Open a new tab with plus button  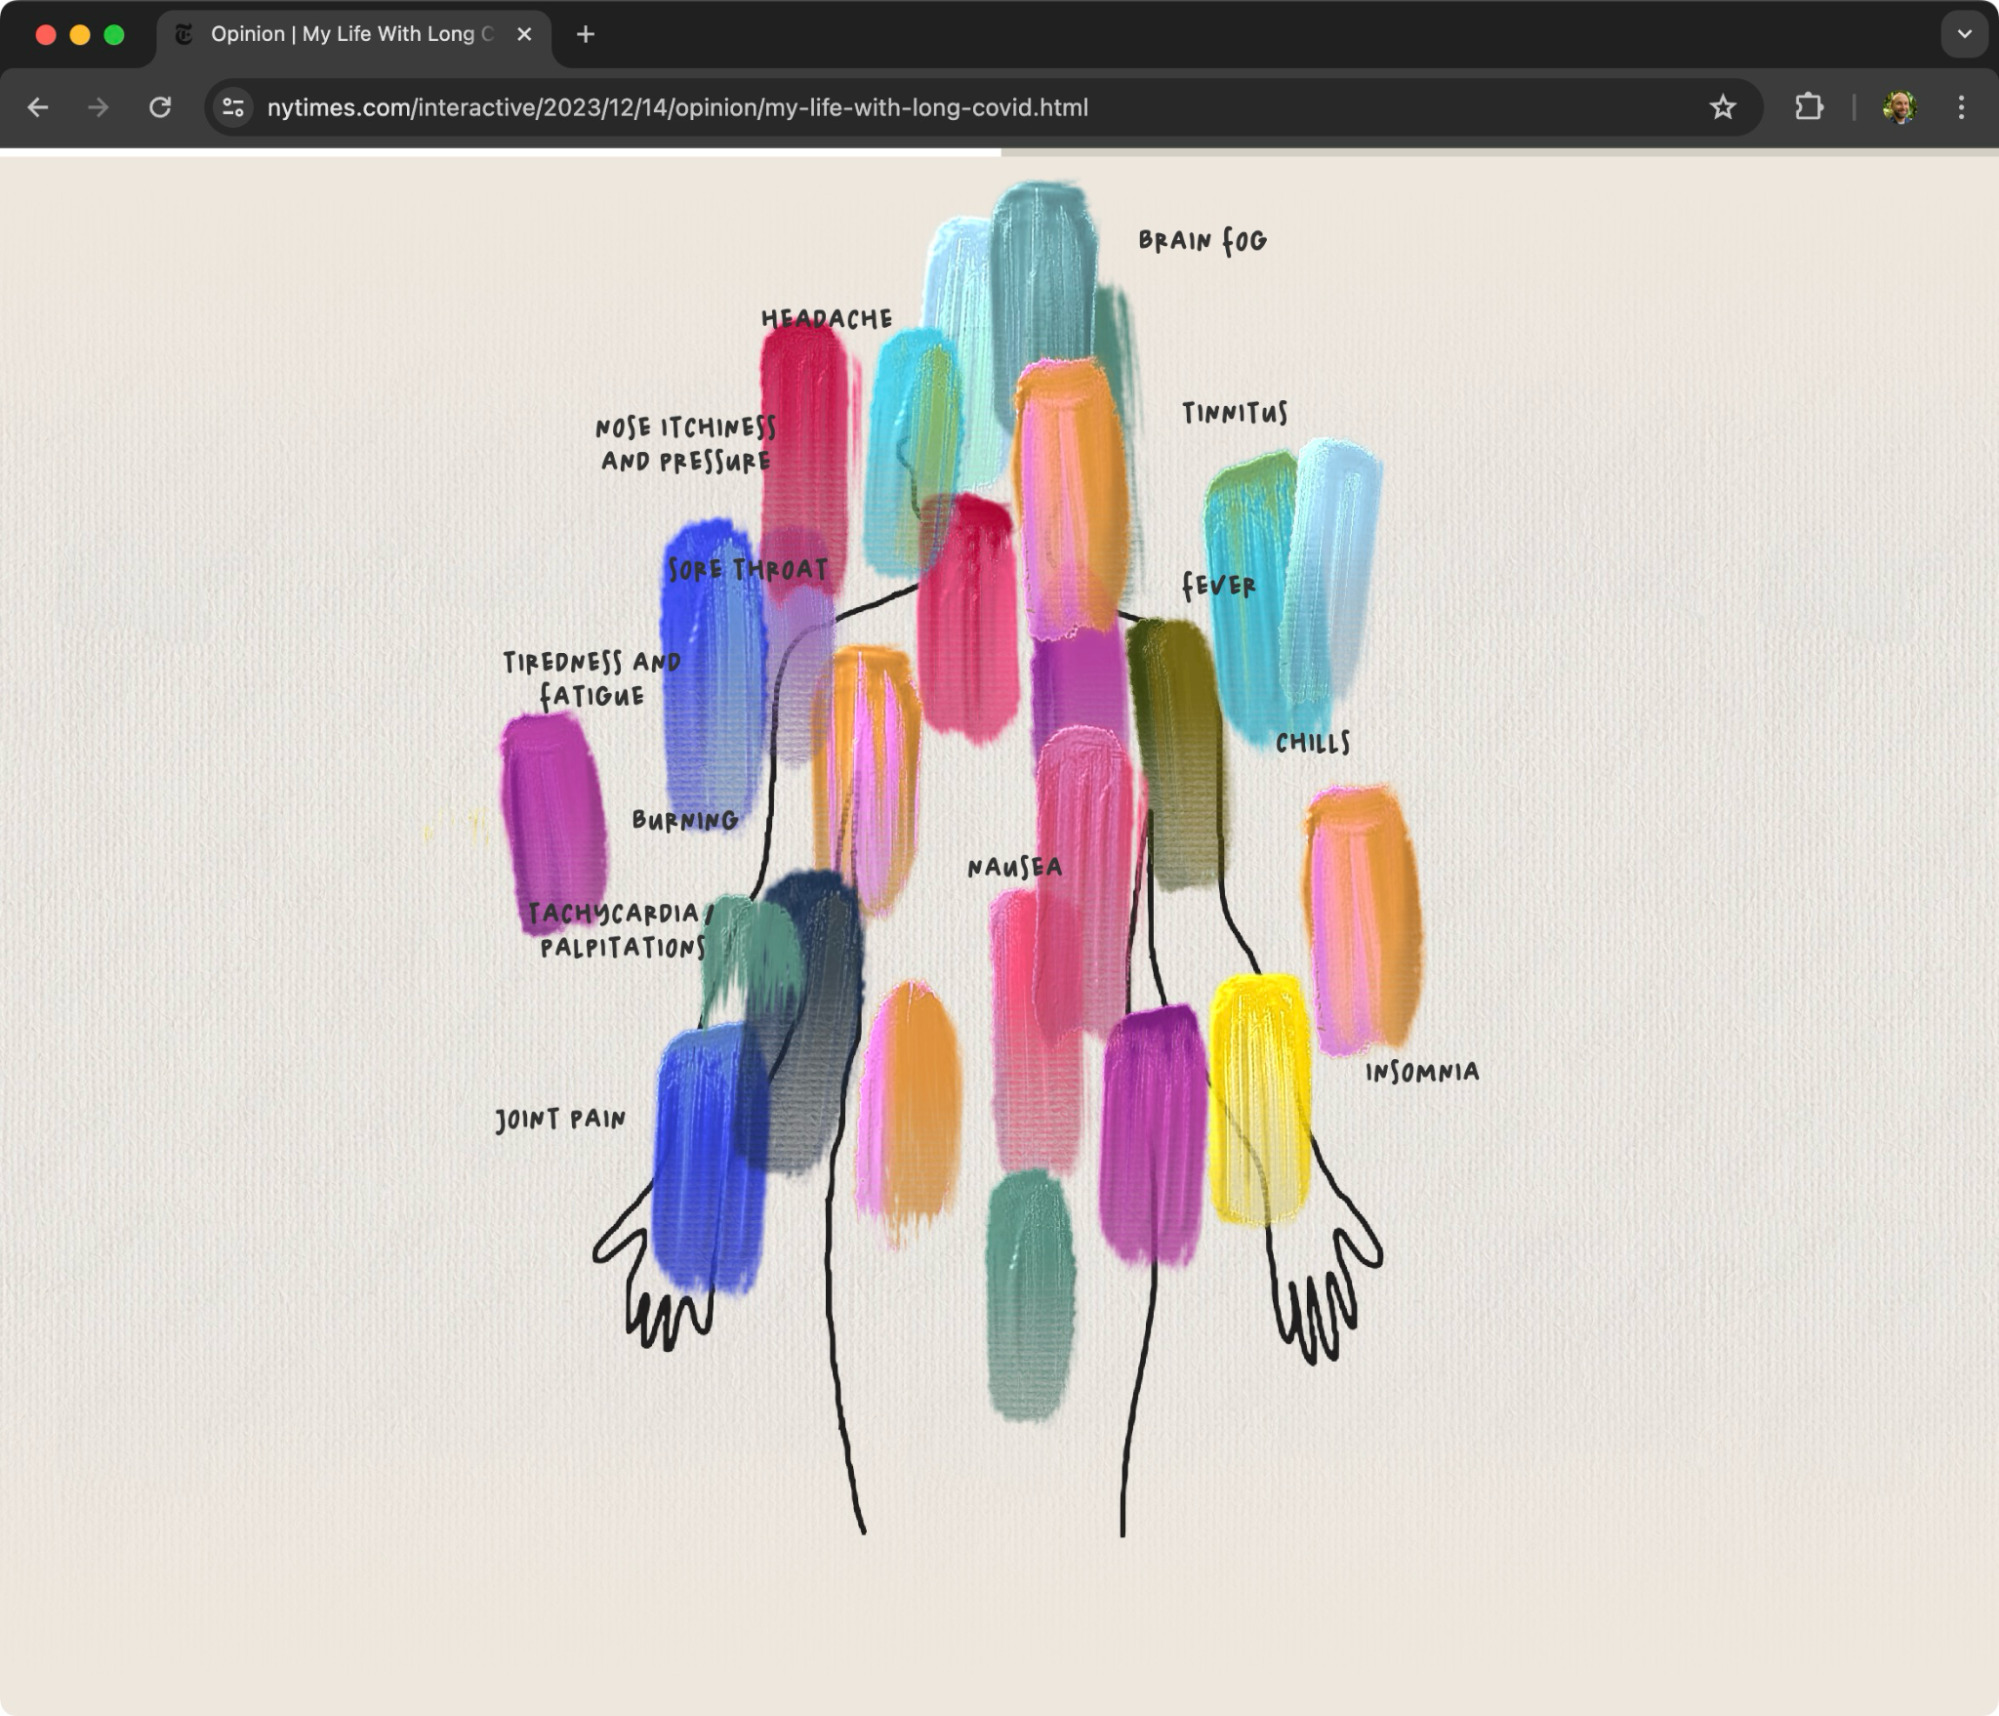(x=586, y=34)
